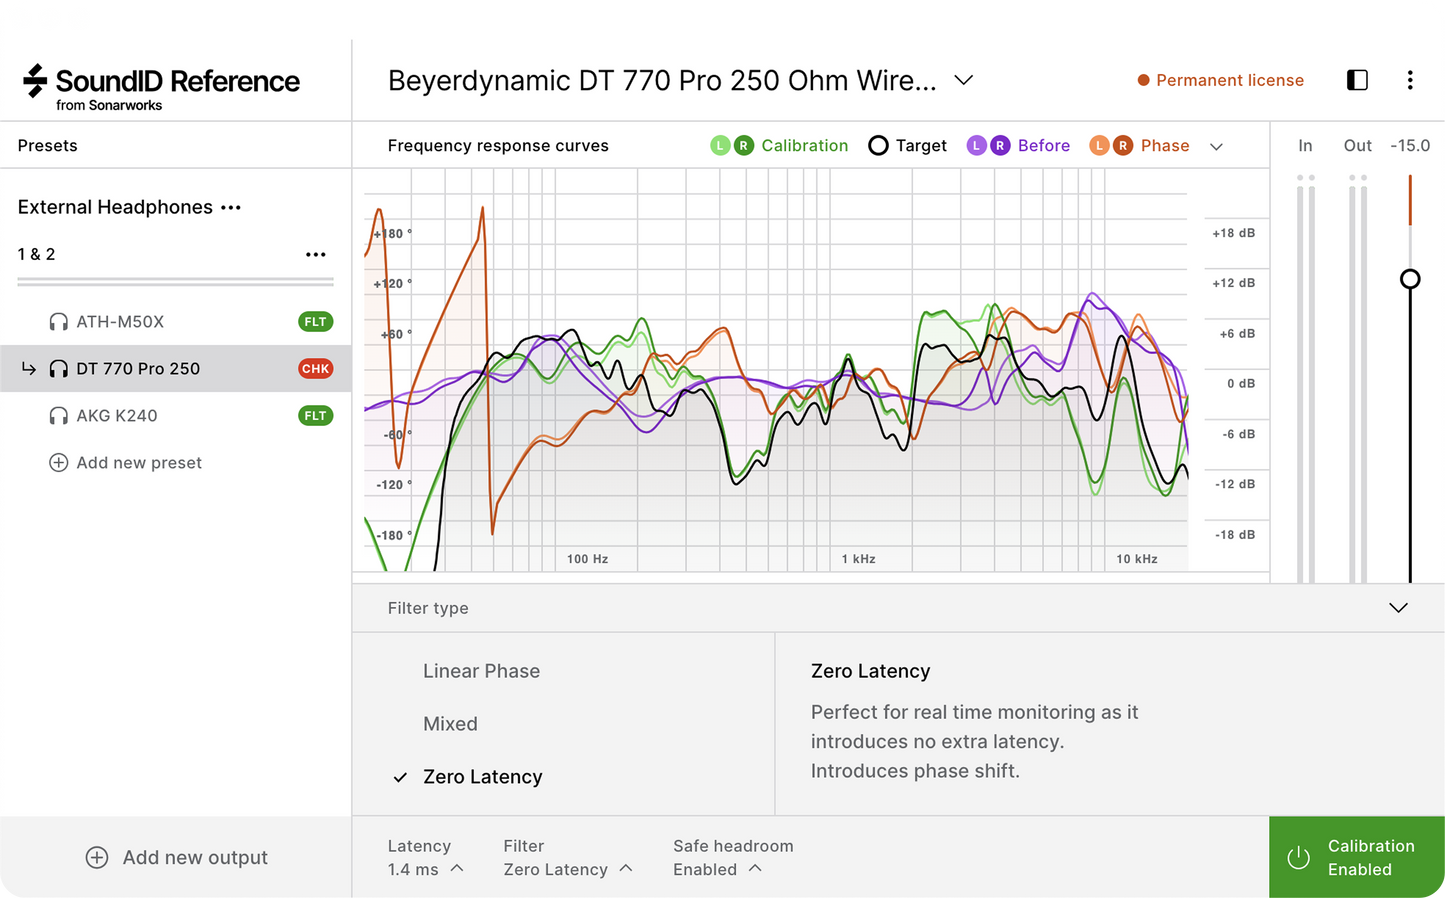Click the In level meter
The image size is (1445, 898).
1305,378
